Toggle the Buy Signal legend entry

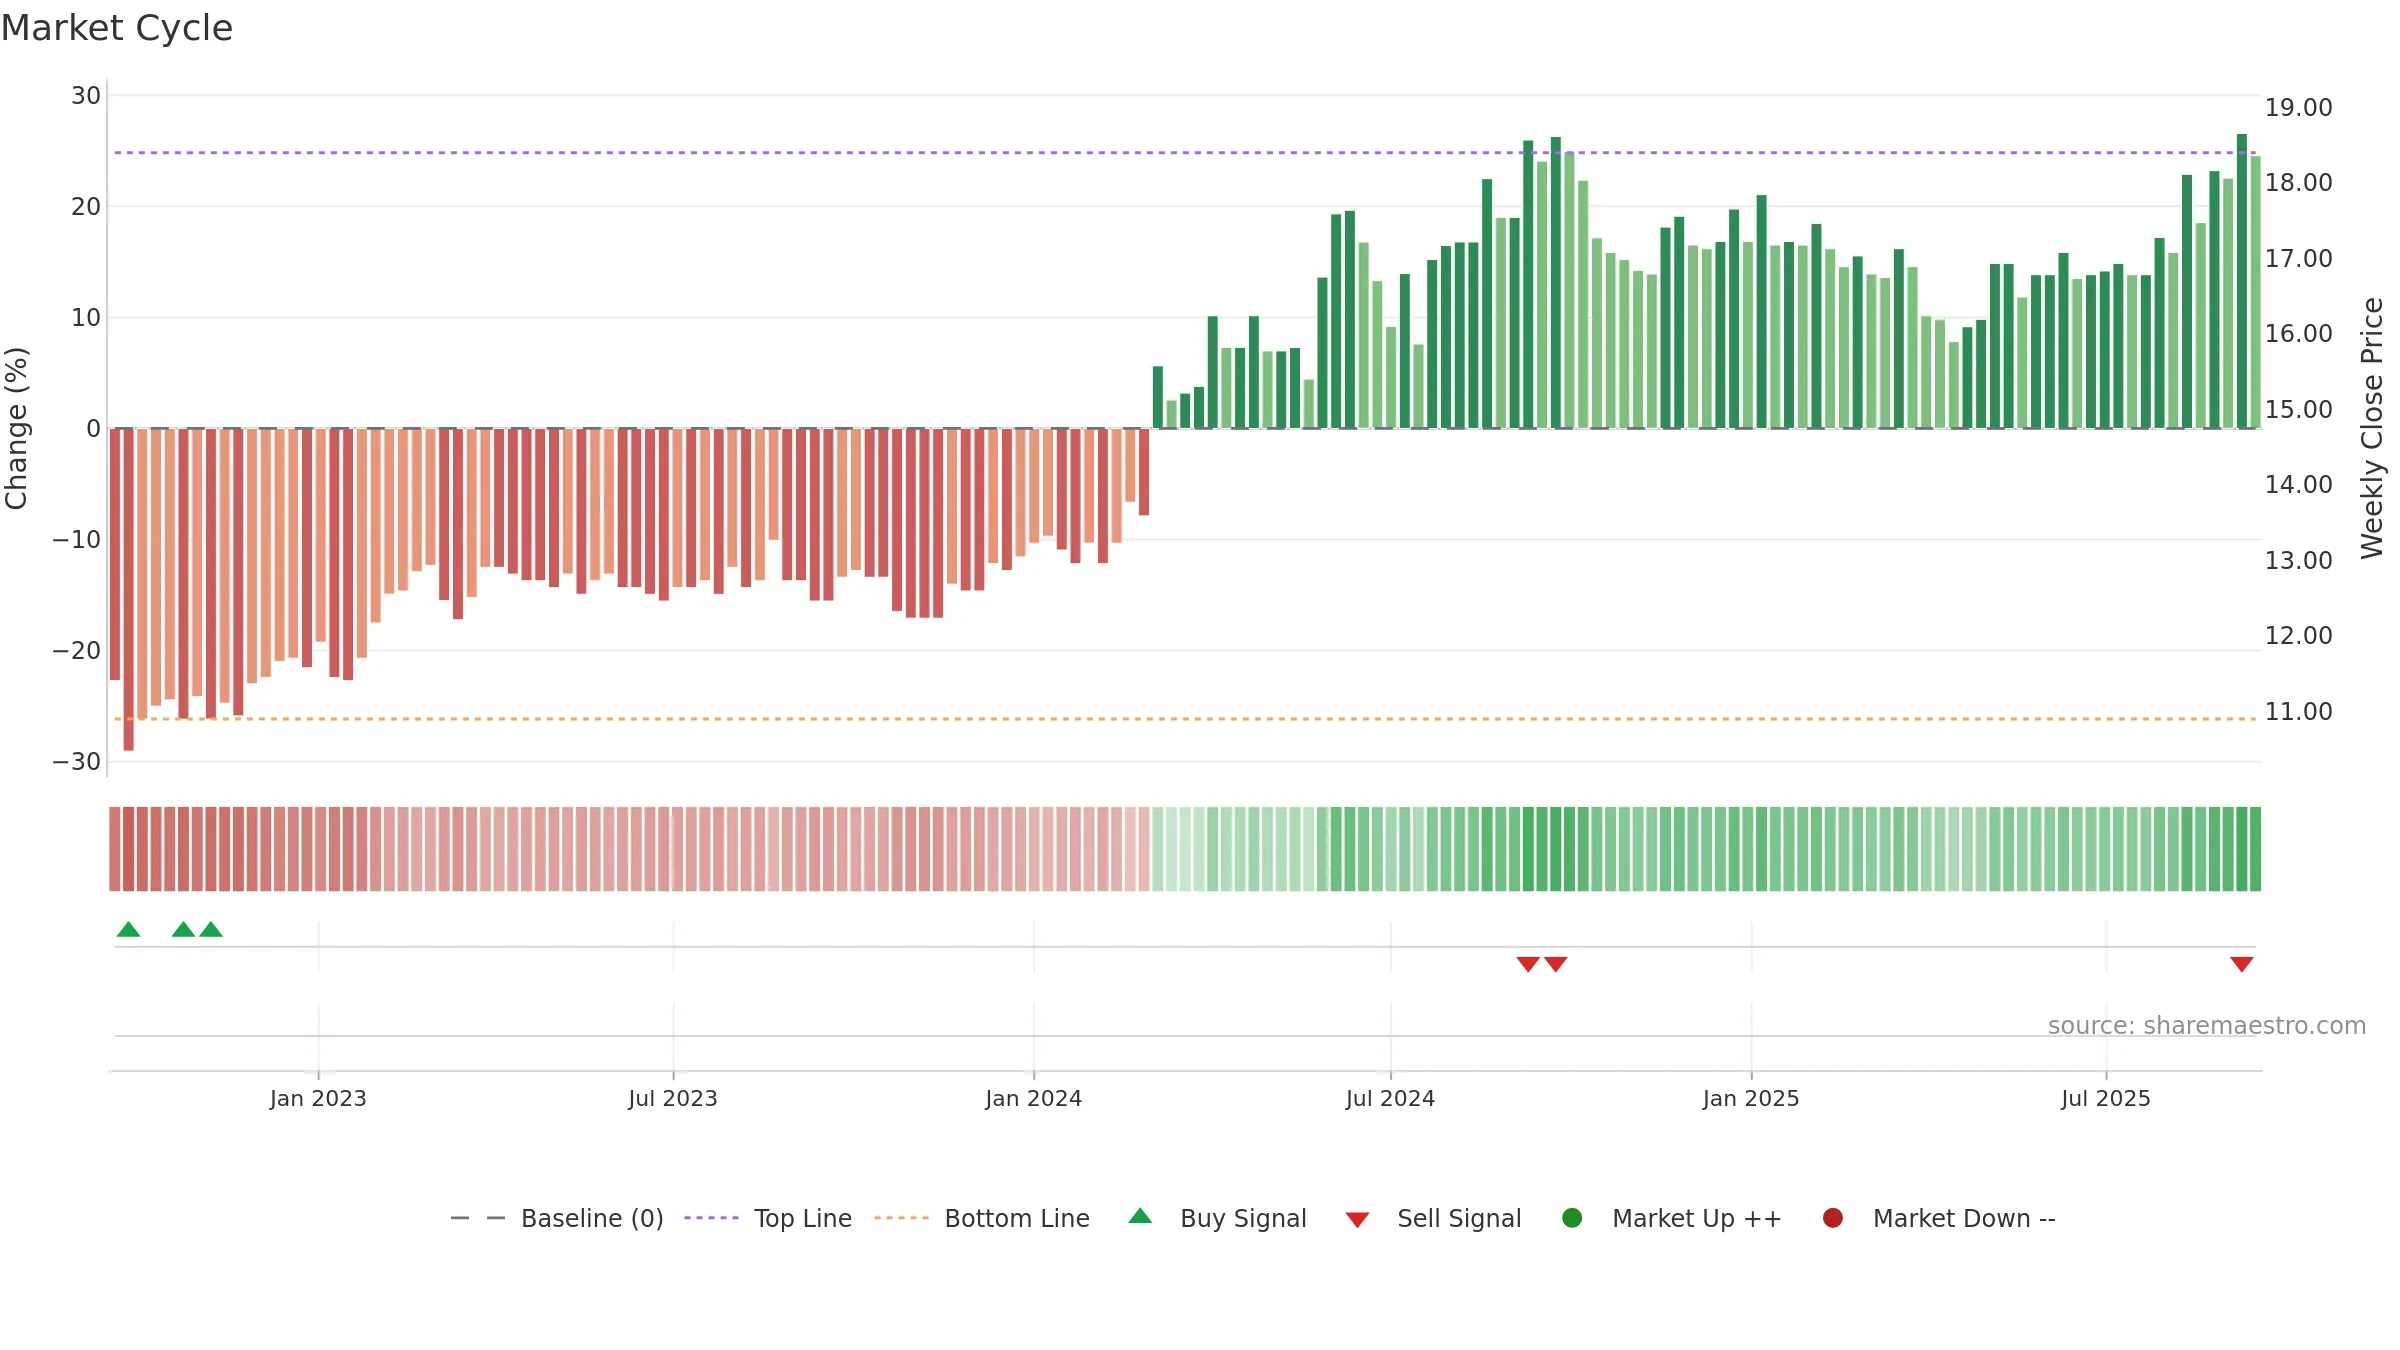(x=1217, y=1218)
